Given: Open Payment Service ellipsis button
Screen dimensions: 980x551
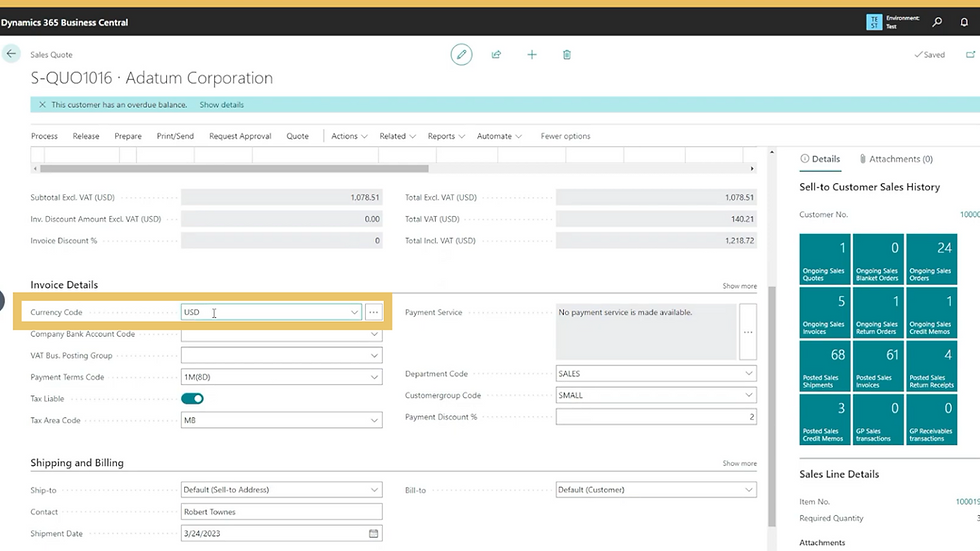Looking at the screenshot, I should coord(748,332).
